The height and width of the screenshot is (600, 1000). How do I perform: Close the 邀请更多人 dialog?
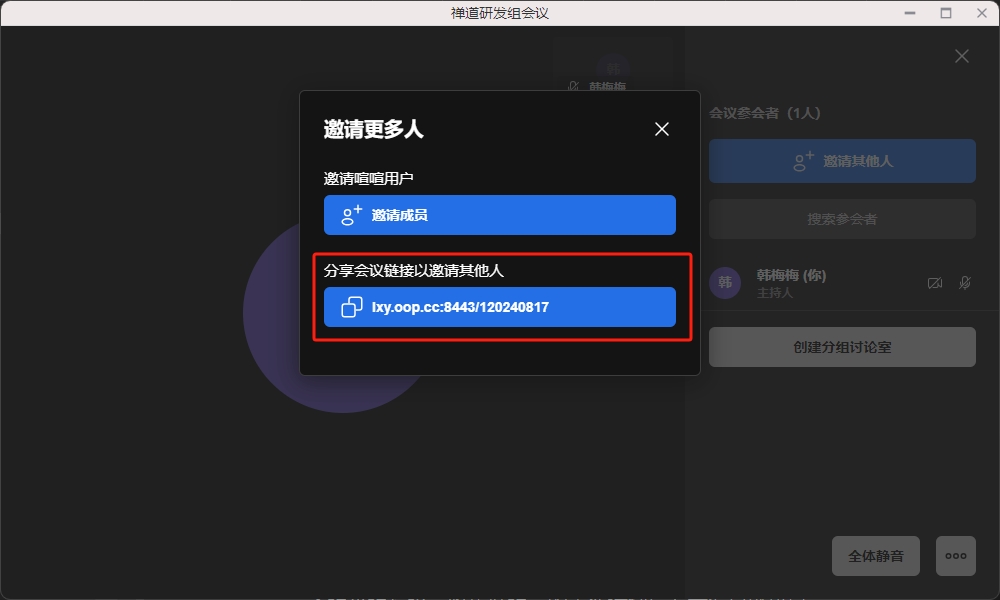point(661,129)
